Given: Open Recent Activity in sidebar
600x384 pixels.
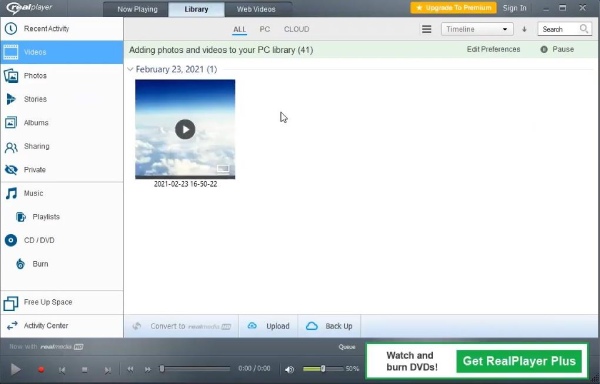Looking at the screenshot, I should pos(62,29).
